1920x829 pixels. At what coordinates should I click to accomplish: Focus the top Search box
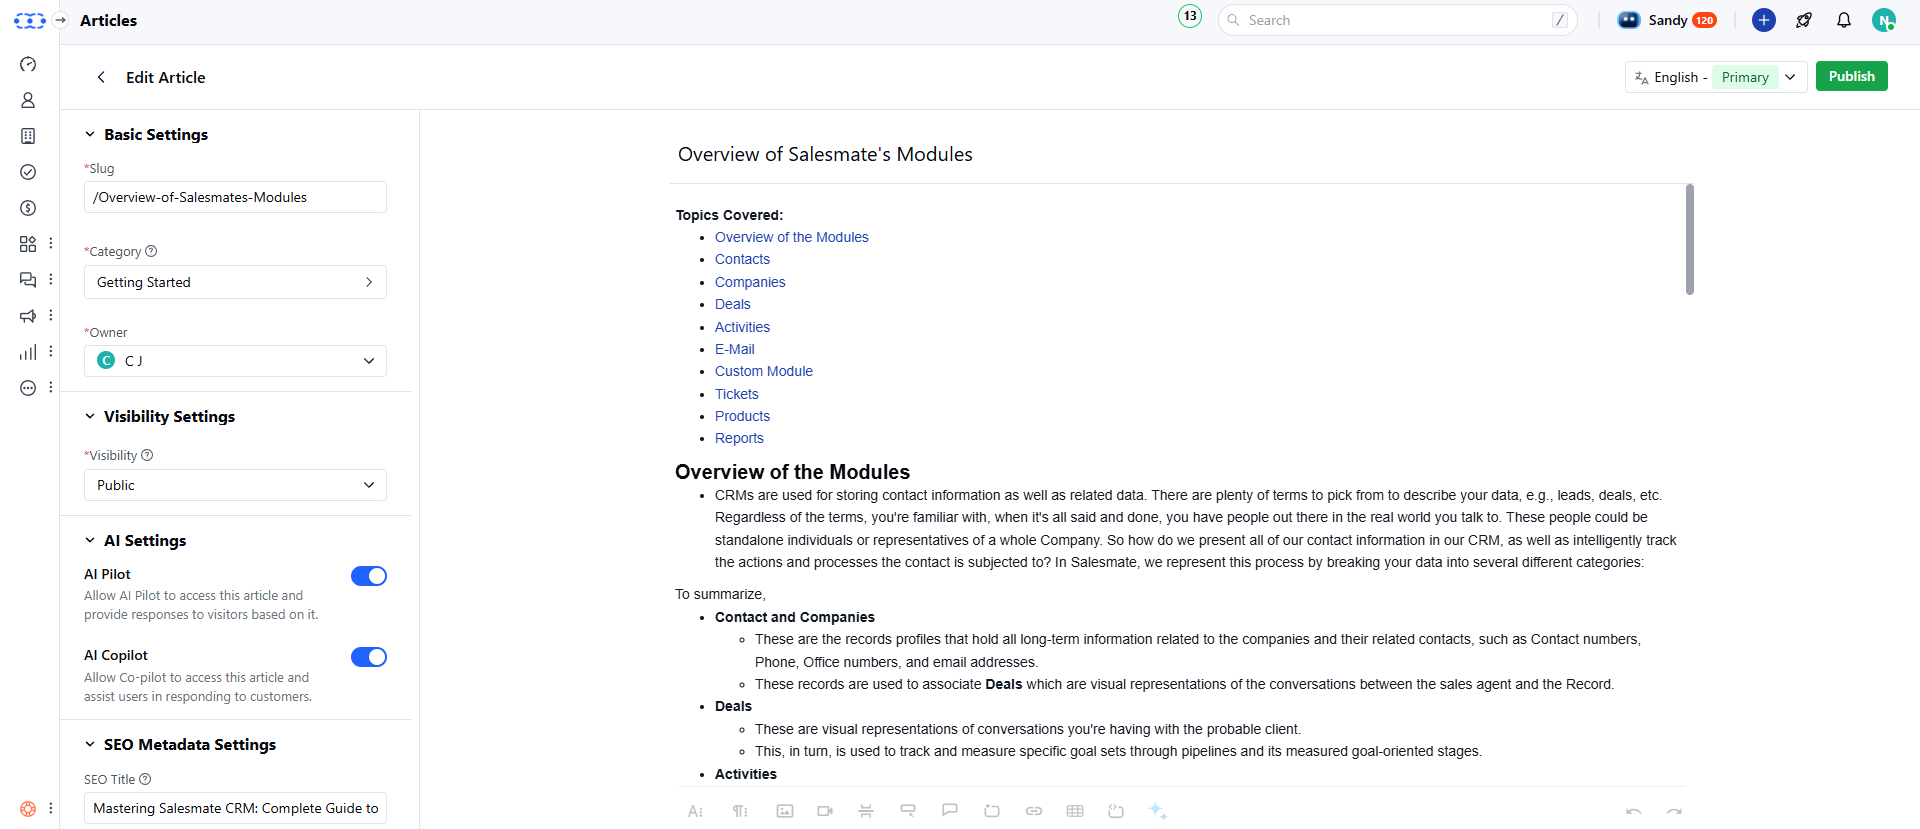[1397, 20]
